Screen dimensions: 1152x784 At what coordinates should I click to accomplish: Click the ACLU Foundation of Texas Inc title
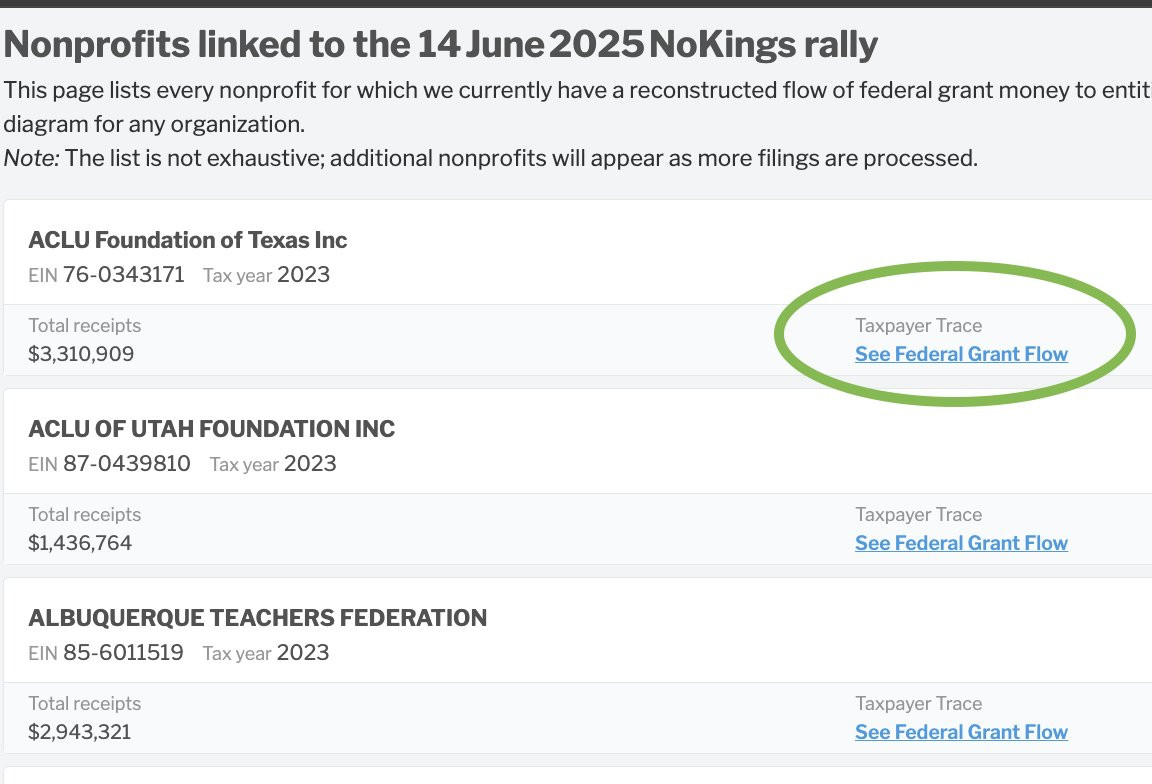click(x=188, y=240)
